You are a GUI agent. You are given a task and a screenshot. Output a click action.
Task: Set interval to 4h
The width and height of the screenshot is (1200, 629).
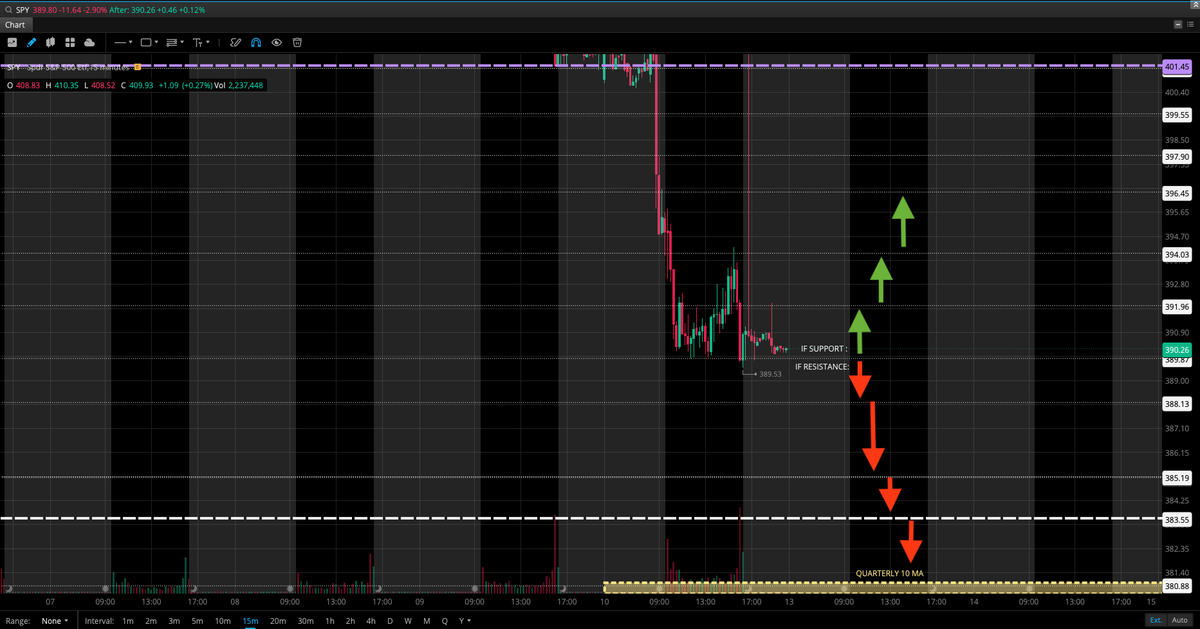(370, 621)
